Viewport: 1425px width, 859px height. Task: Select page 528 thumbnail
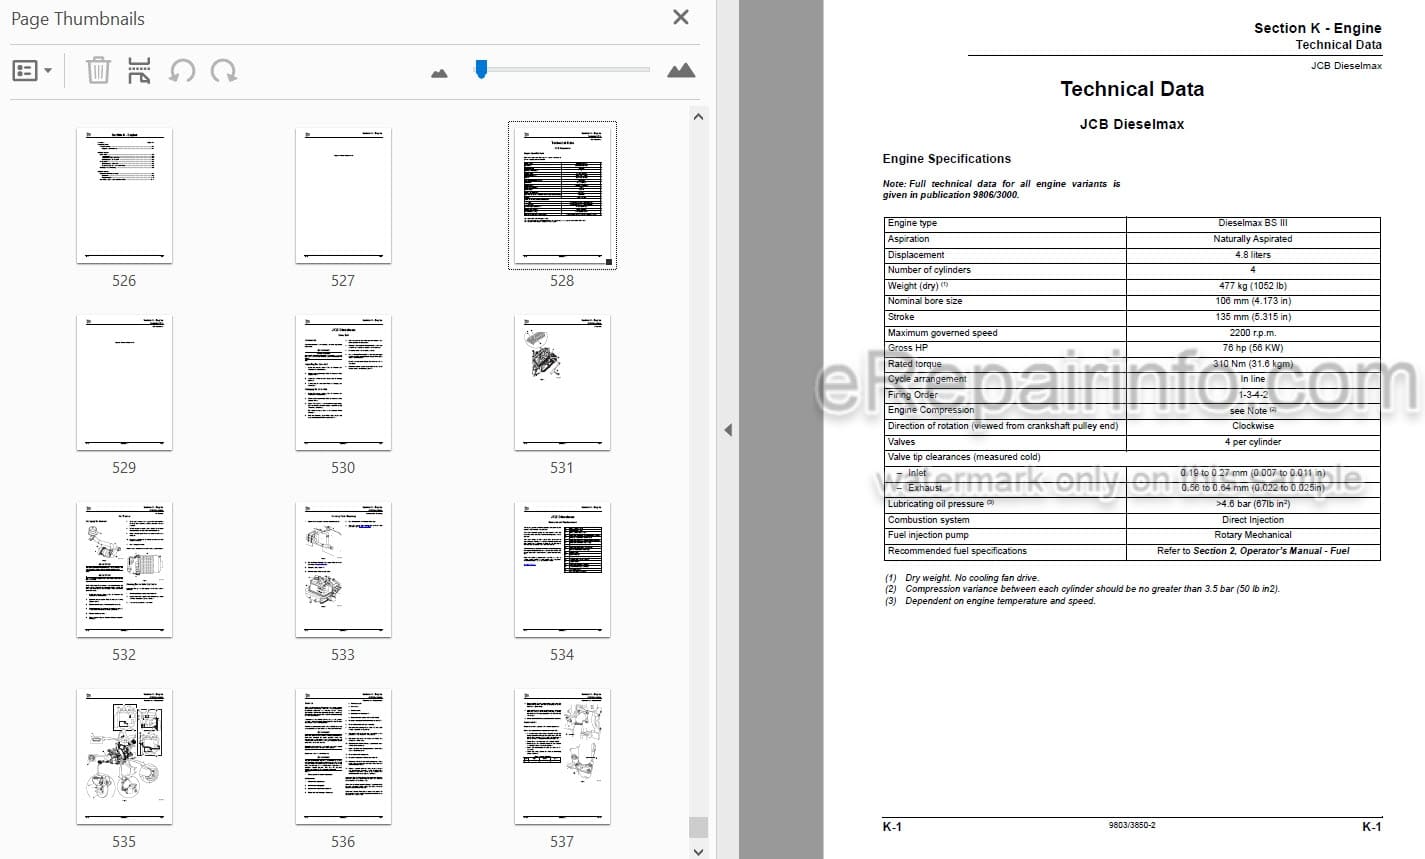(562, 195)
